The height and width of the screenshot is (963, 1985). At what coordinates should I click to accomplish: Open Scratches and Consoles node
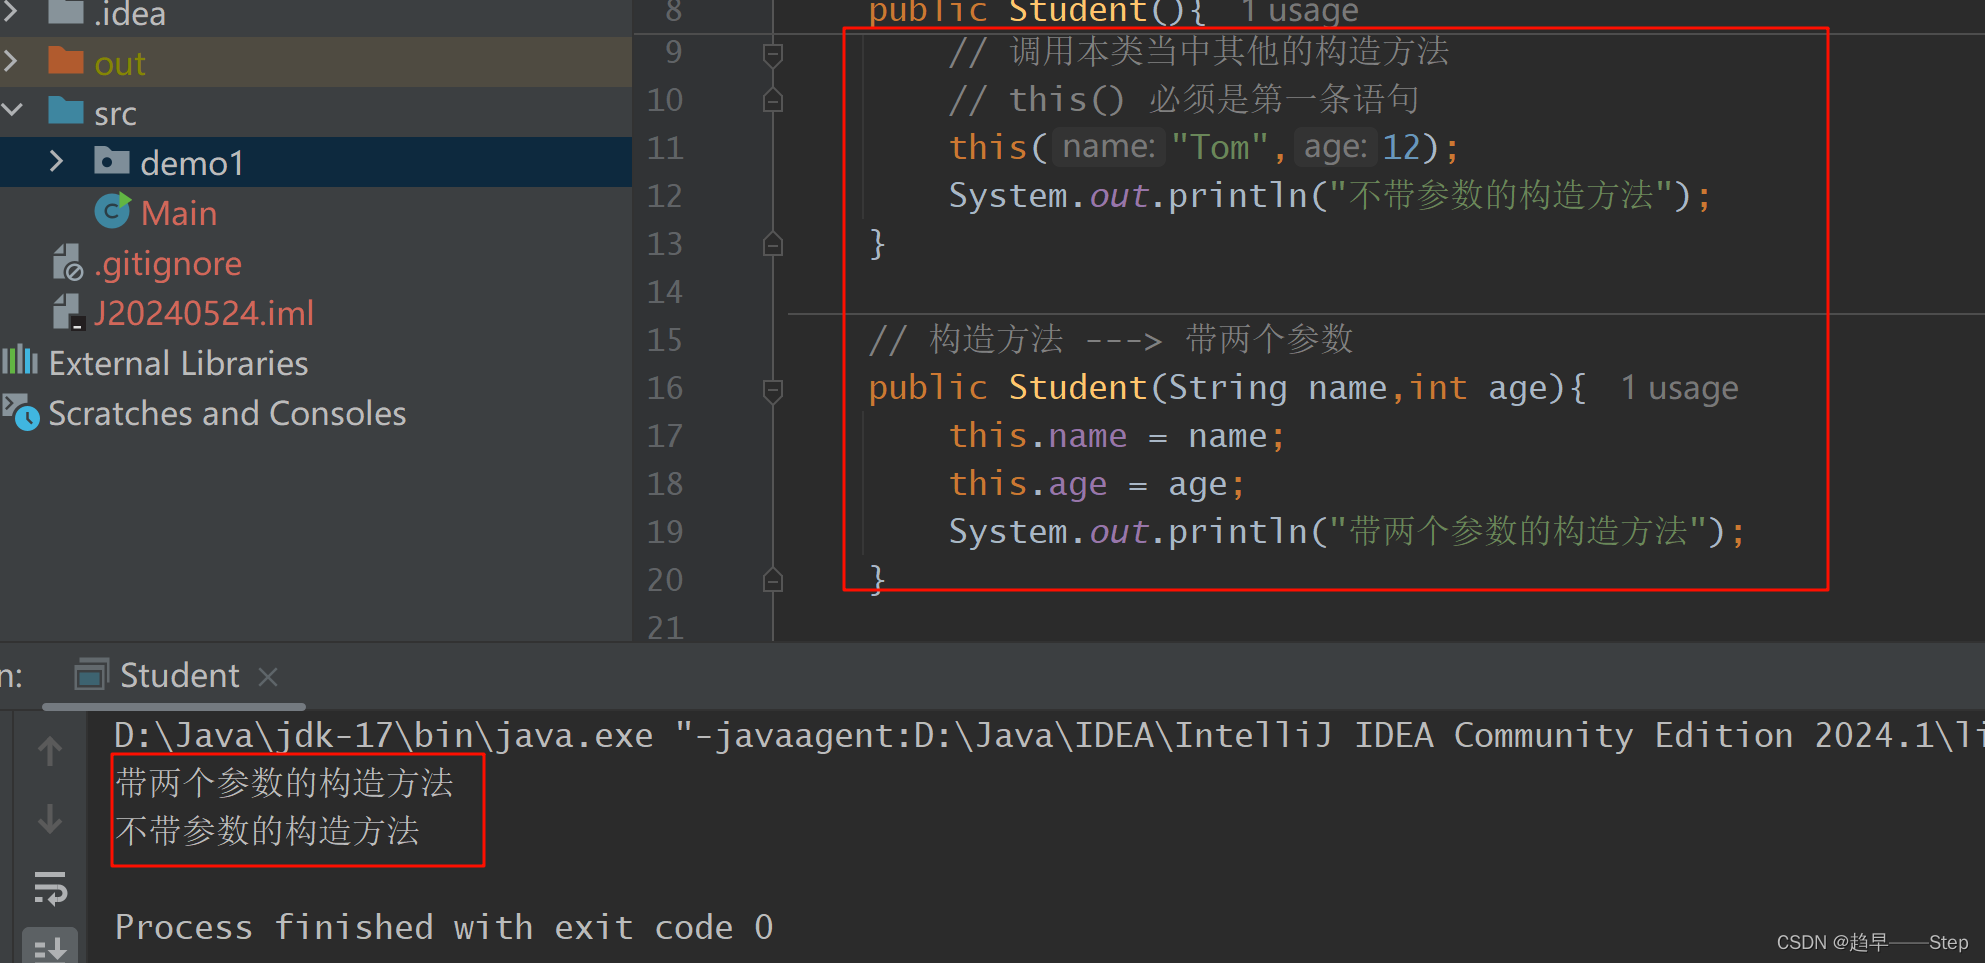click(x=227, y=413)
